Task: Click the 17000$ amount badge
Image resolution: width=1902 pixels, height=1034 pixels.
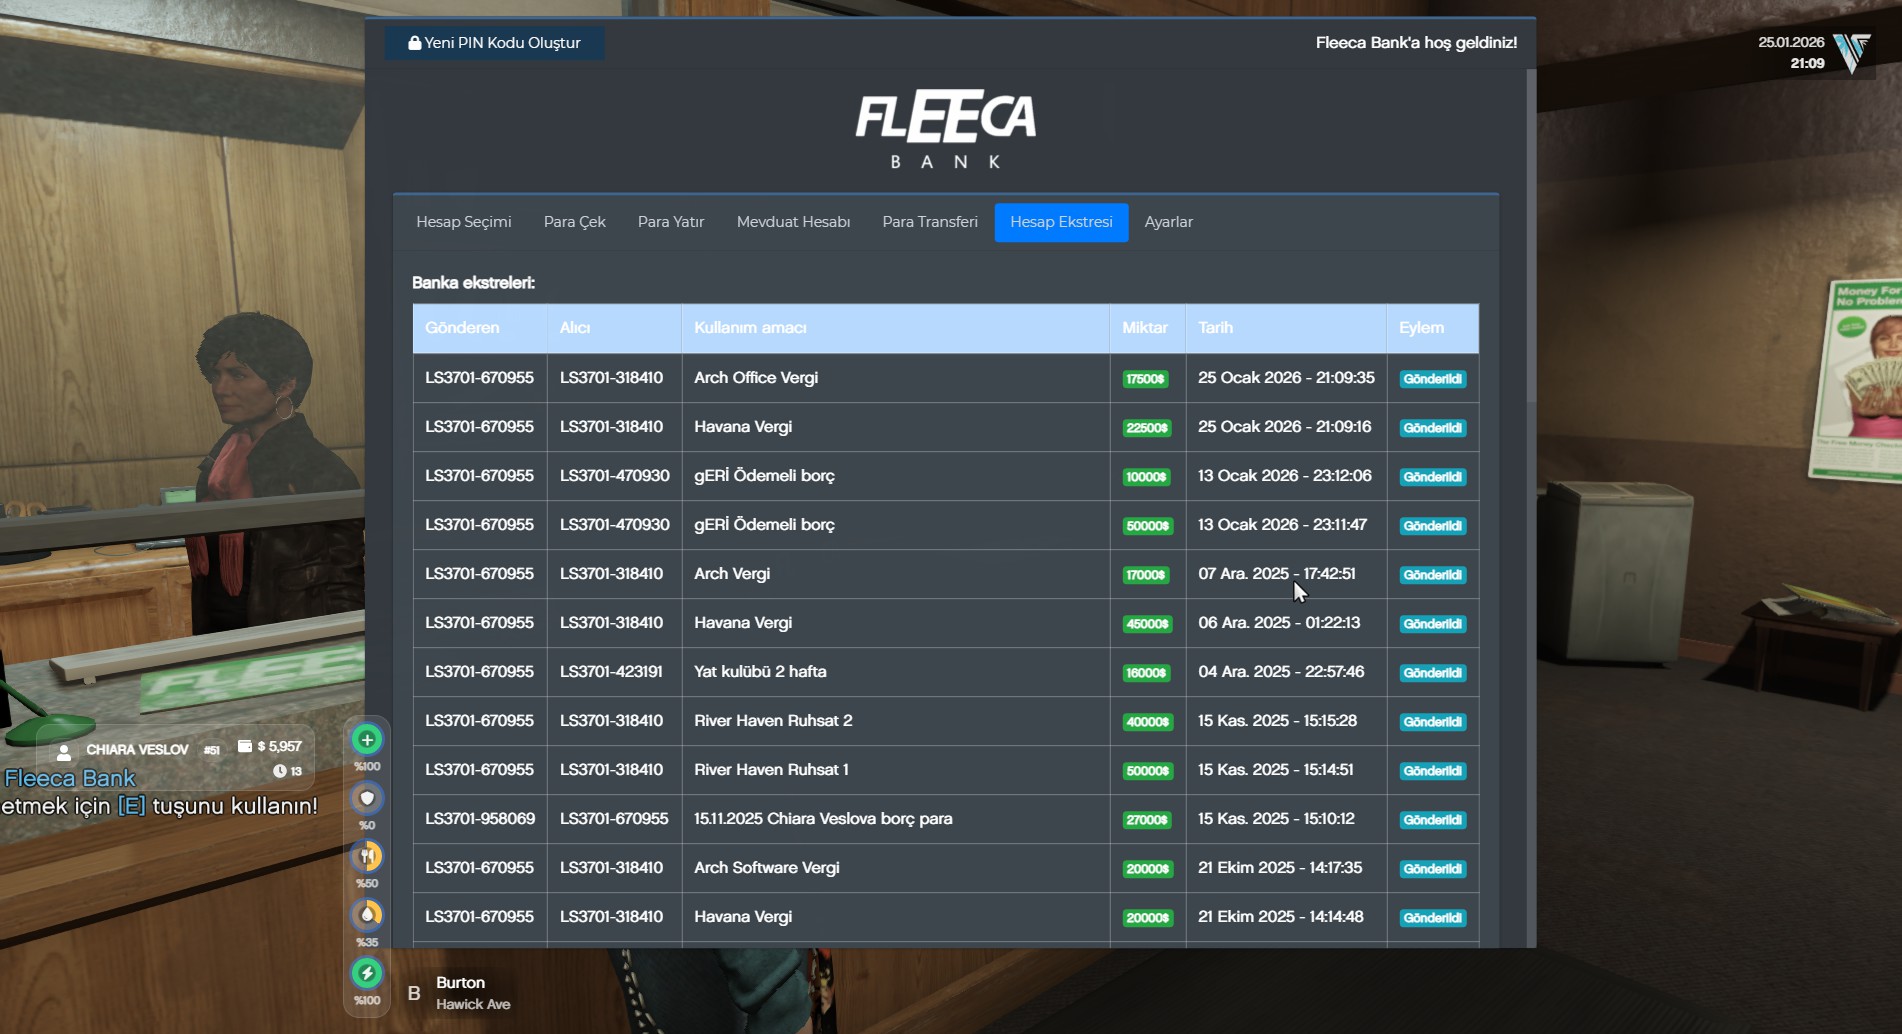Action: (x=1146, y=575)
